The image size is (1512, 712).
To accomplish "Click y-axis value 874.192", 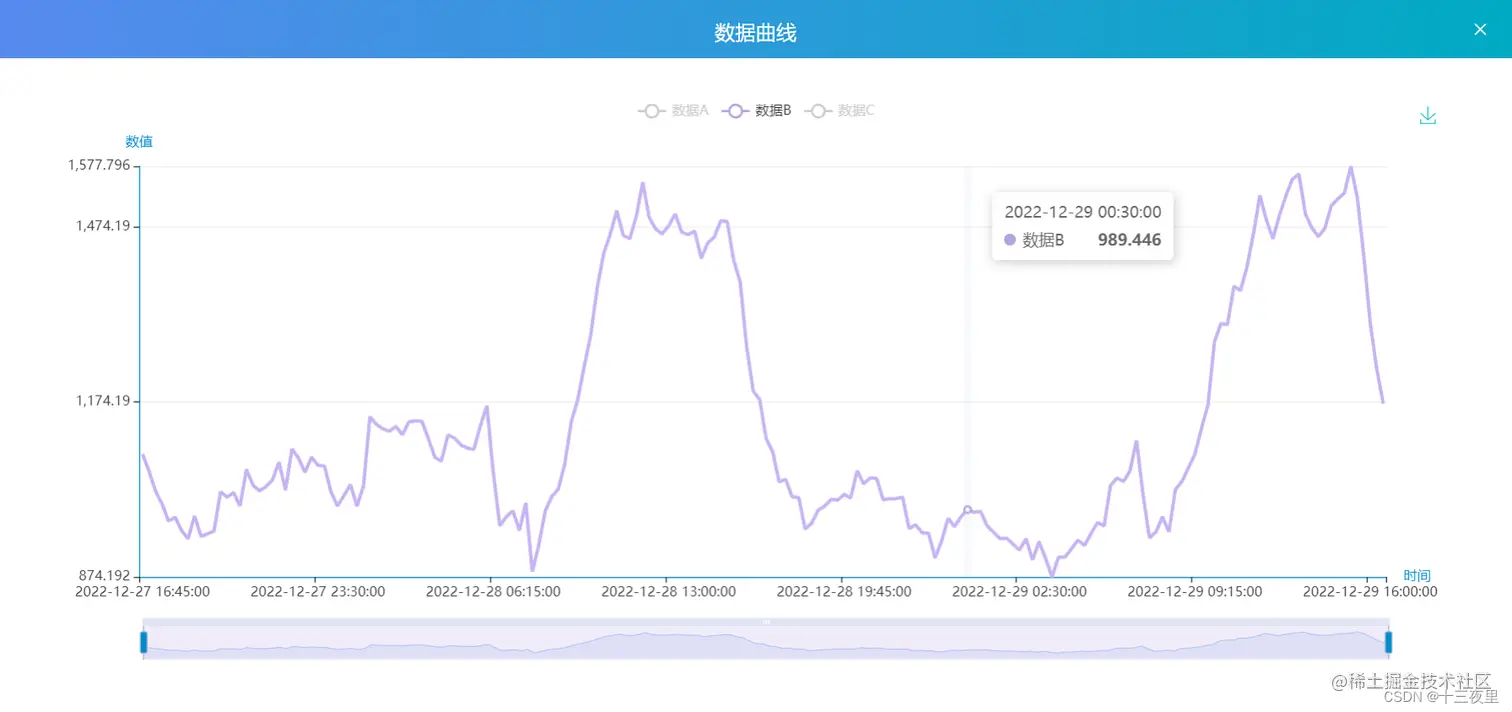I will 104,575.
